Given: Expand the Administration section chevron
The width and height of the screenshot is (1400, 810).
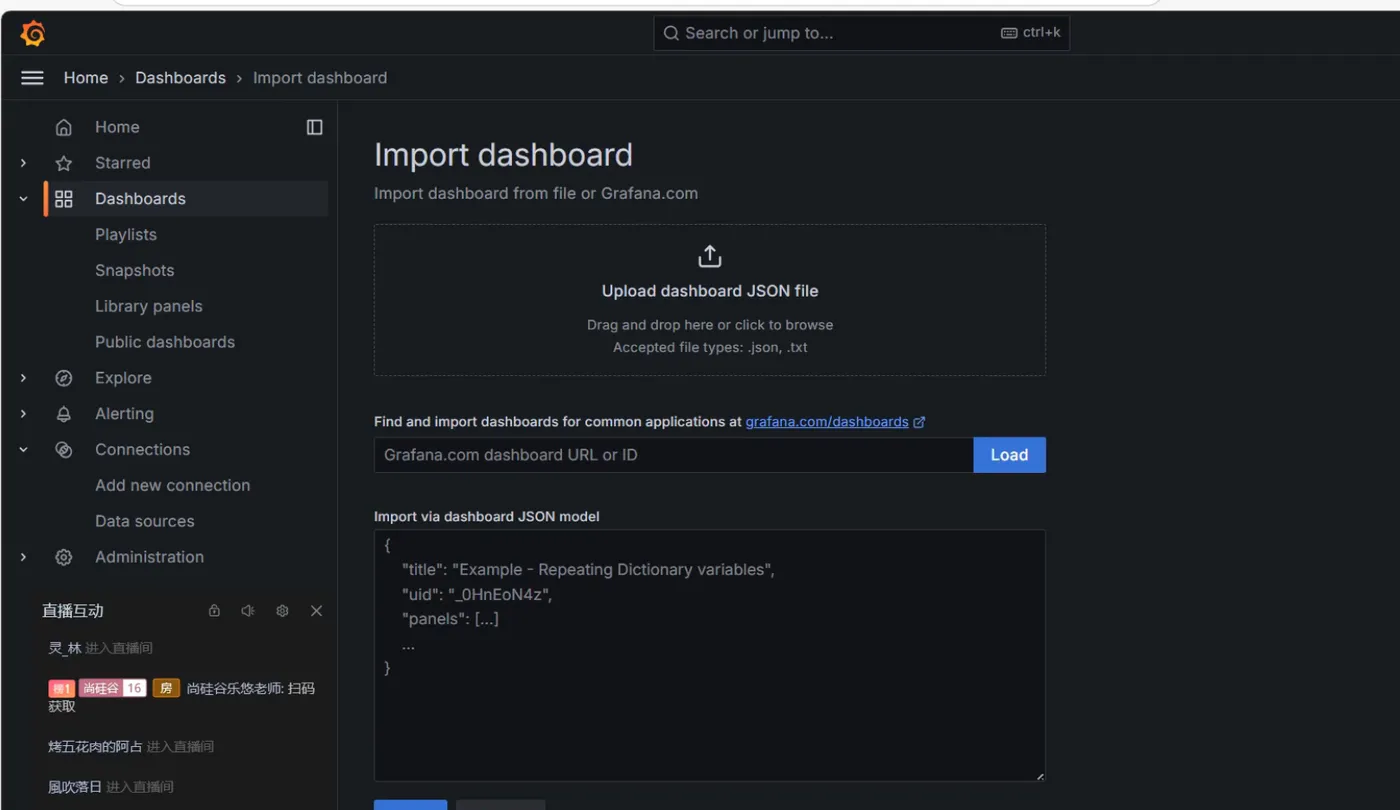Looking at the screenshot, I should pos(24,557).
